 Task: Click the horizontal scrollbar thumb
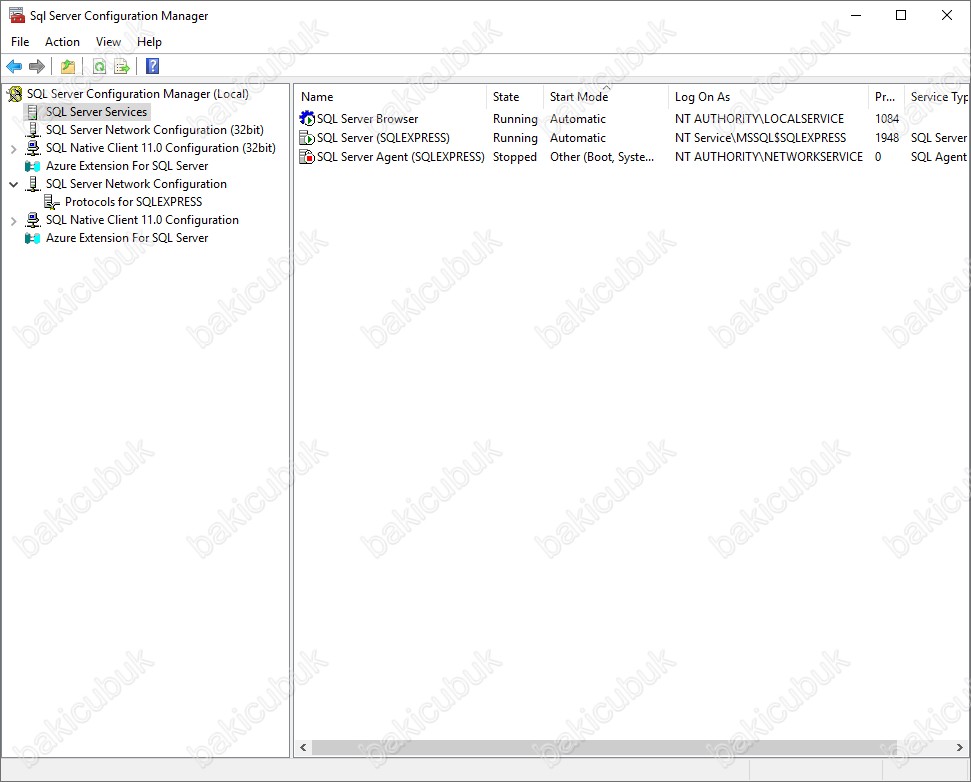604,747
